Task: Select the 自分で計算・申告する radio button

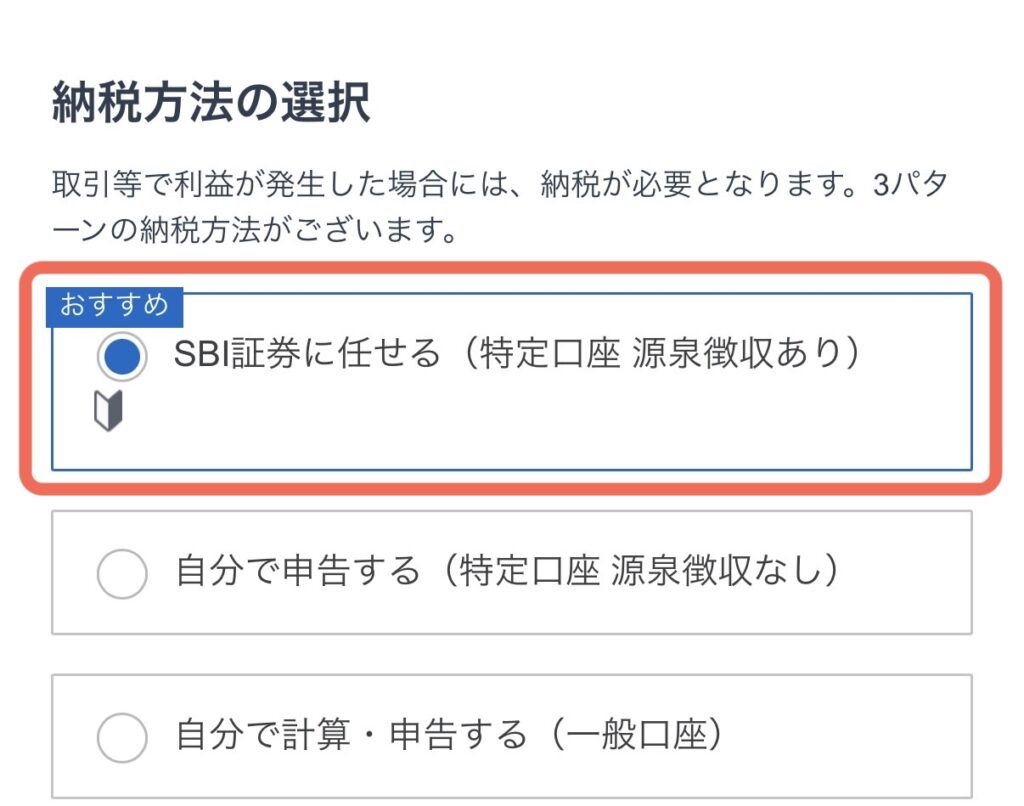Action: [122, 738]
